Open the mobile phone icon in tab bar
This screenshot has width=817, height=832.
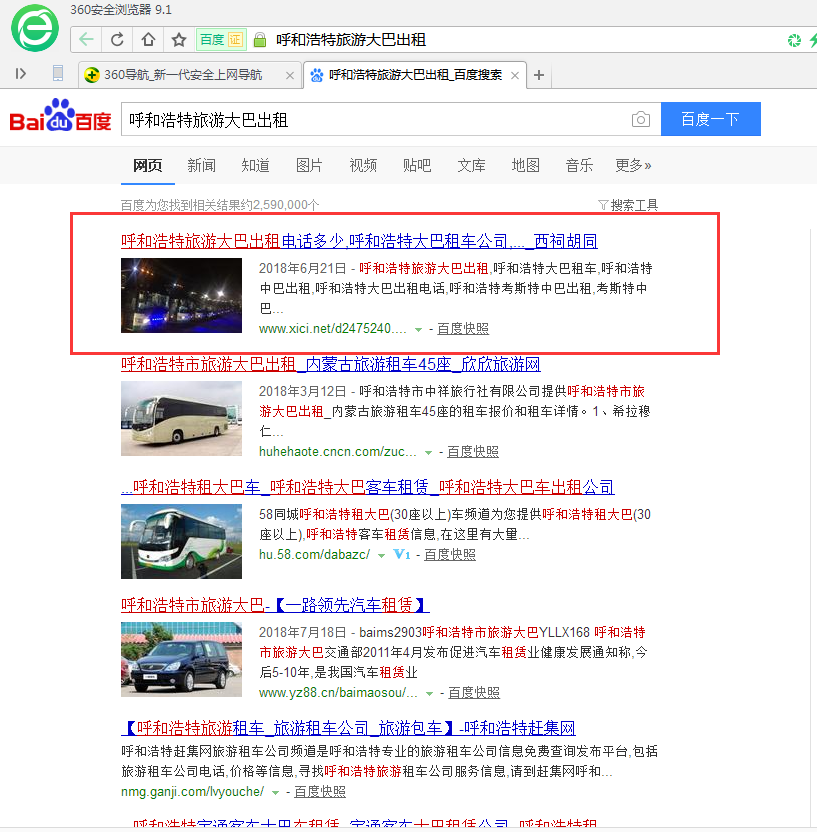(58, 73)
